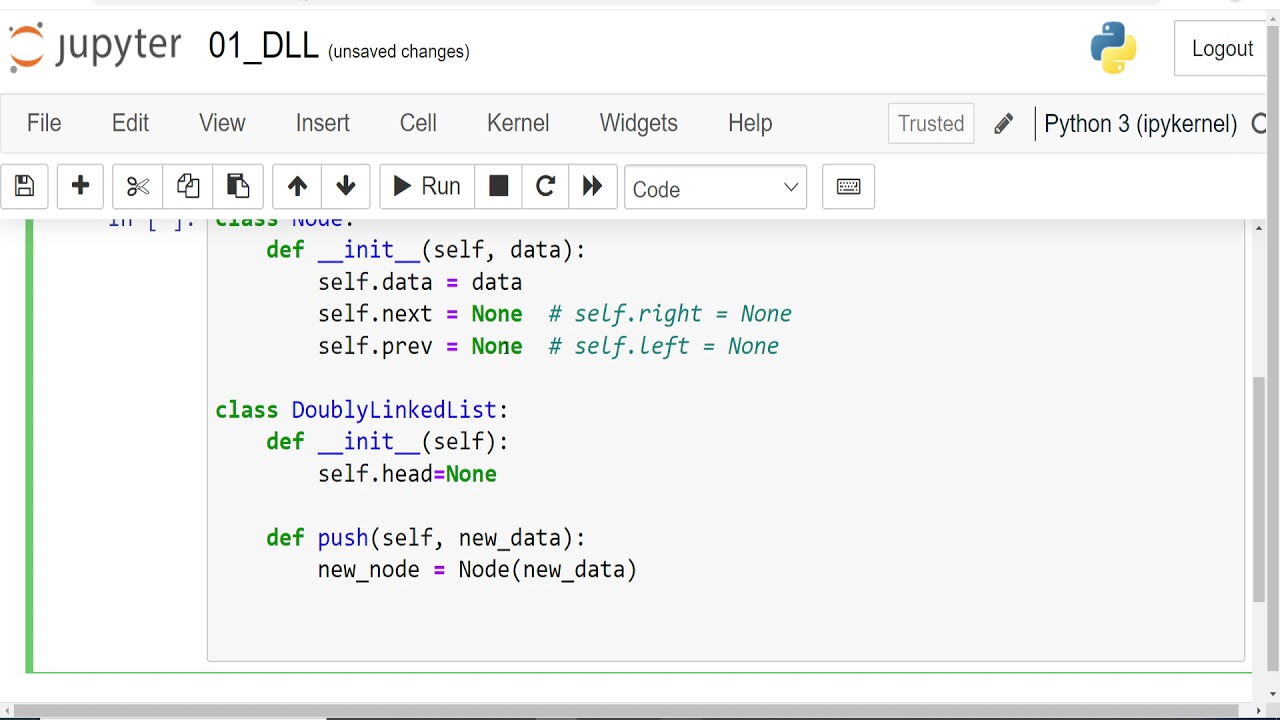The height and width of the screenshot is (720, 1280).
Task: Click the pencil edit mode indicator
Action: point(1003,124)
